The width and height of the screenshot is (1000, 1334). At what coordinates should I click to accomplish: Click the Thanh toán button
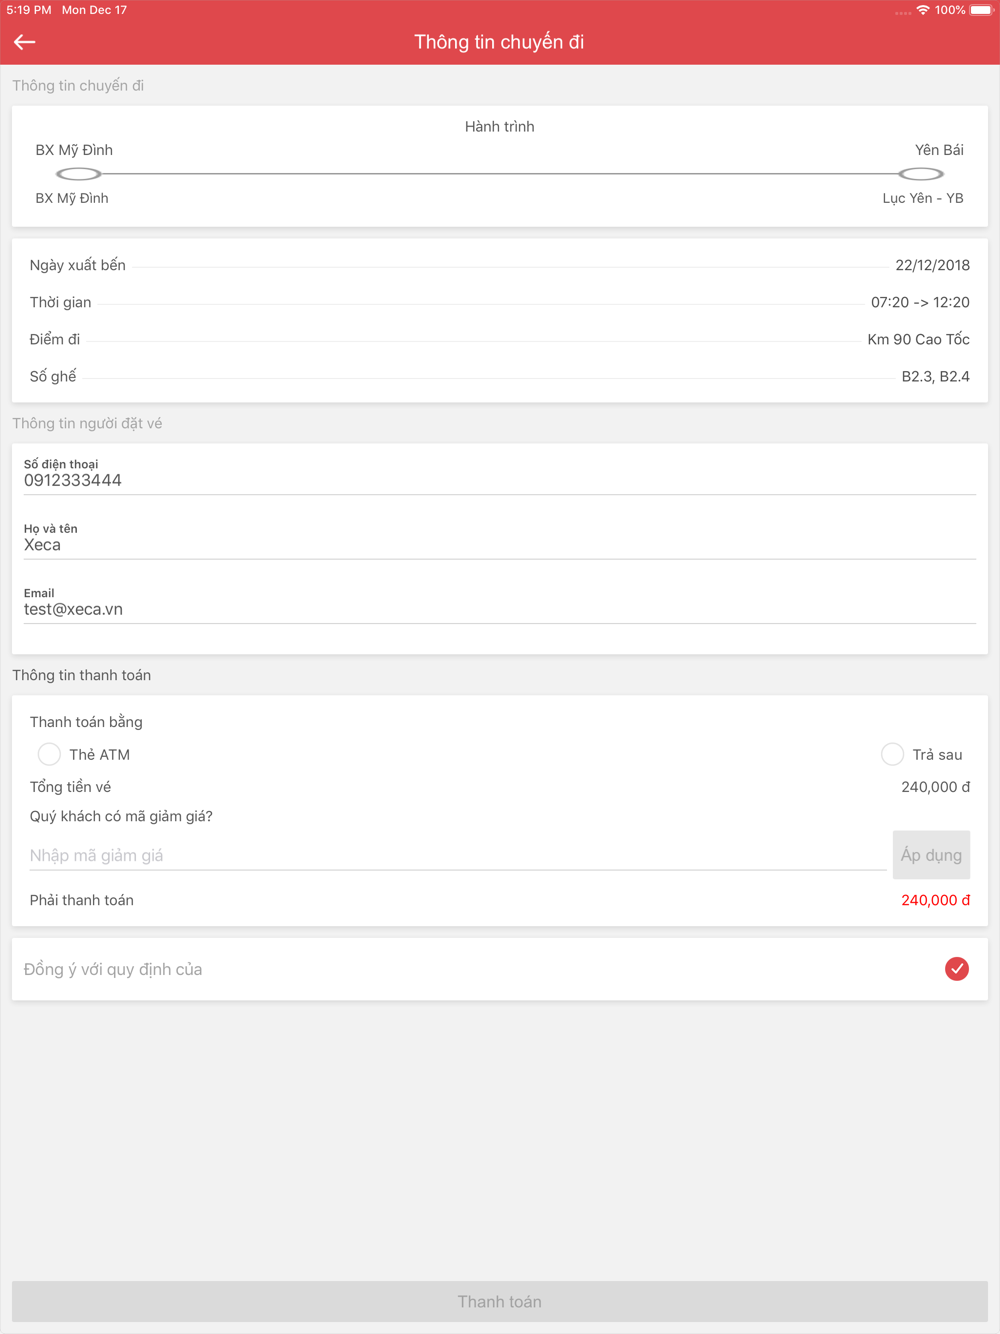tap(500, 1302)
